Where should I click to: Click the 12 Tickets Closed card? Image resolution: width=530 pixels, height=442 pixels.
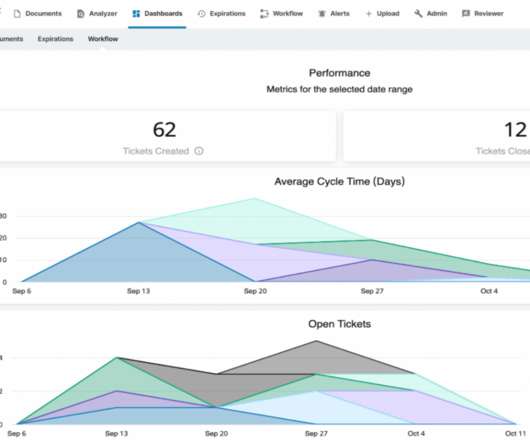pos(437,137)
